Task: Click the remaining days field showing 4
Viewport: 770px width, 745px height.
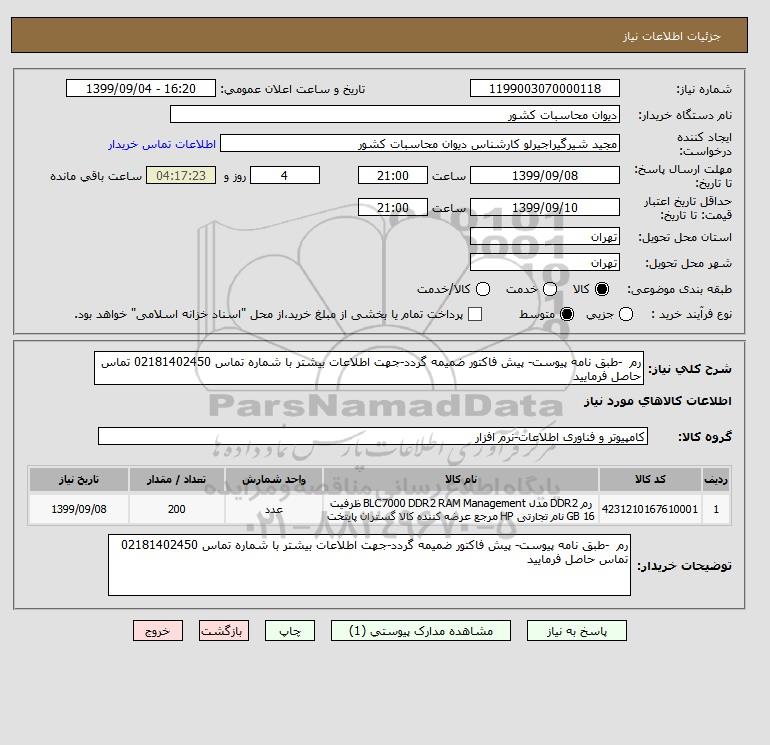Action: (285, 175)
